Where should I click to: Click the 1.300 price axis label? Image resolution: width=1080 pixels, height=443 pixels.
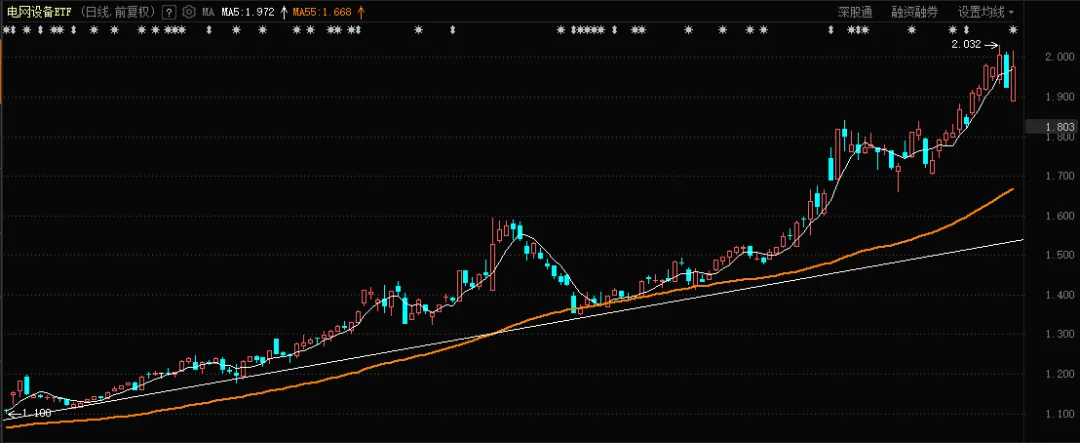pyautogui.click(x=1061, y=335)
